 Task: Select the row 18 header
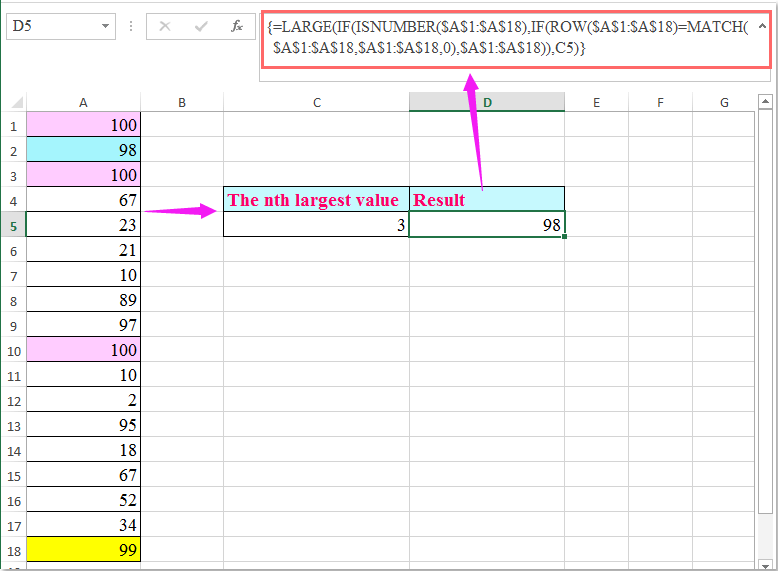[x=13, y=550]
